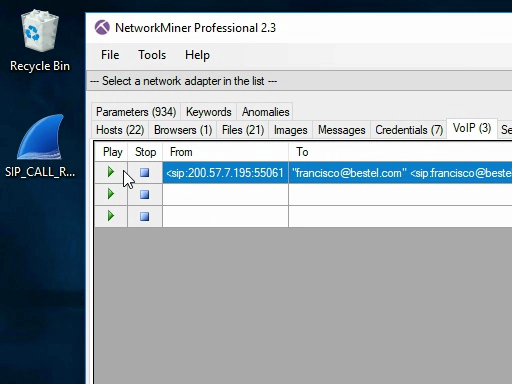
Task: Select the SIP_CALL_R... Wireshark capture file icon
Action: coord(40,146)
